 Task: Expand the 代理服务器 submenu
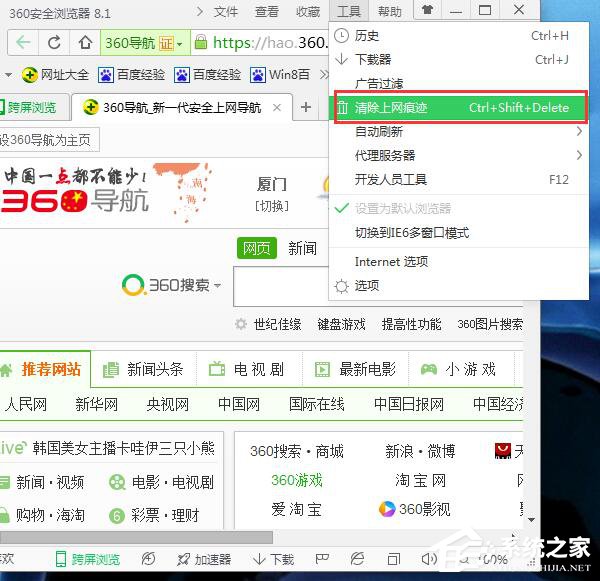[458, 156]
